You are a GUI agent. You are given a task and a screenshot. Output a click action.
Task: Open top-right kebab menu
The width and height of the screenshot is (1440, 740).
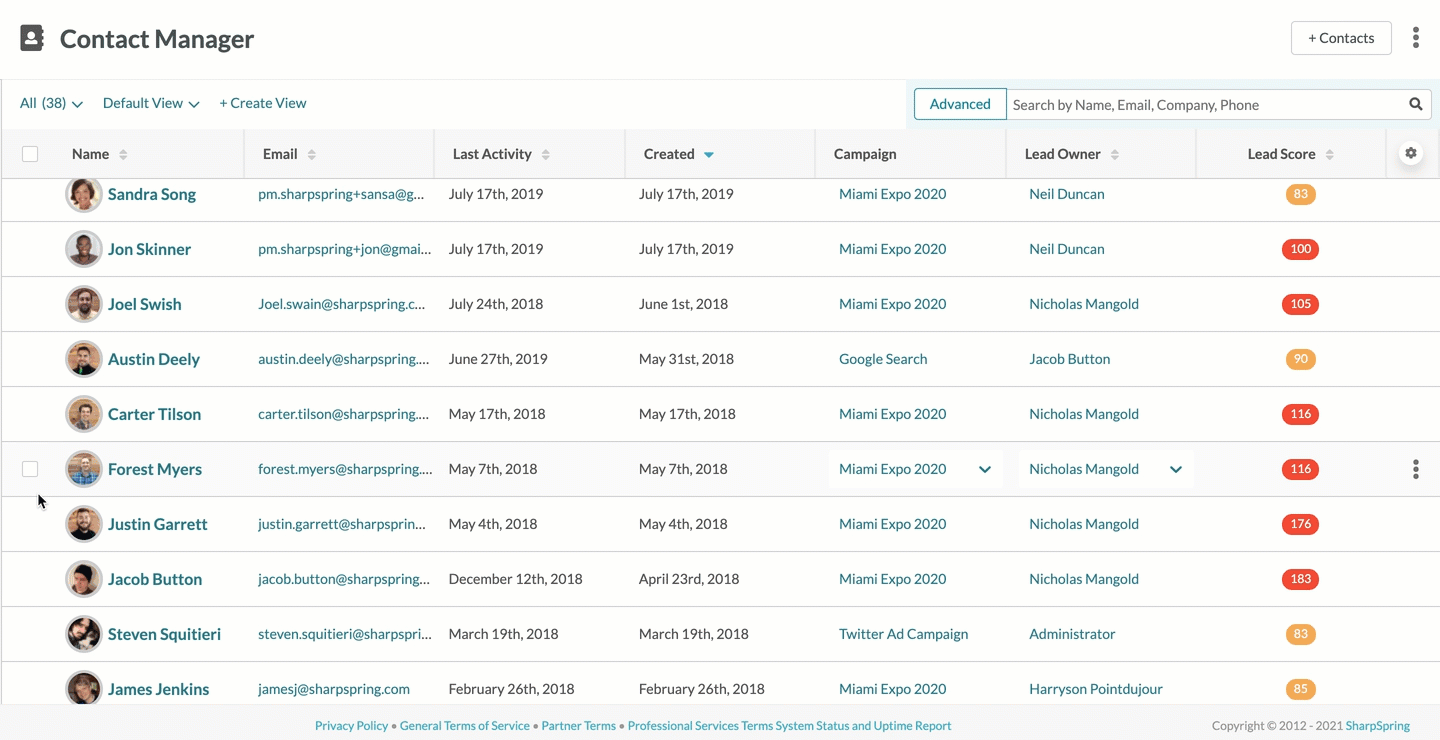coord(1415,38)
